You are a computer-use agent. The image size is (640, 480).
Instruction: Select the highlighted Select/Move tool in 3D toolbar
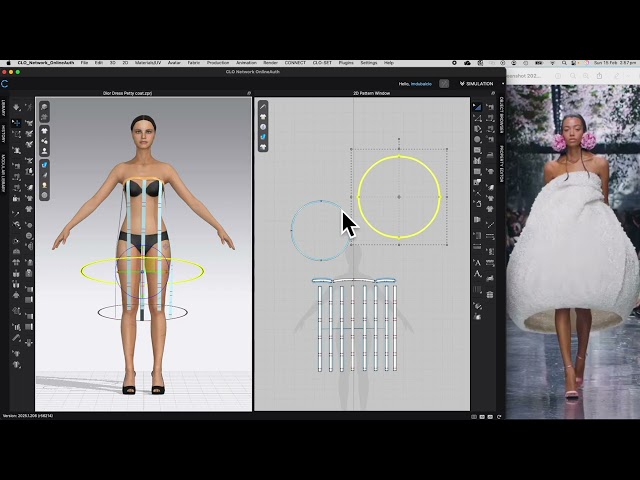[16, 122]
